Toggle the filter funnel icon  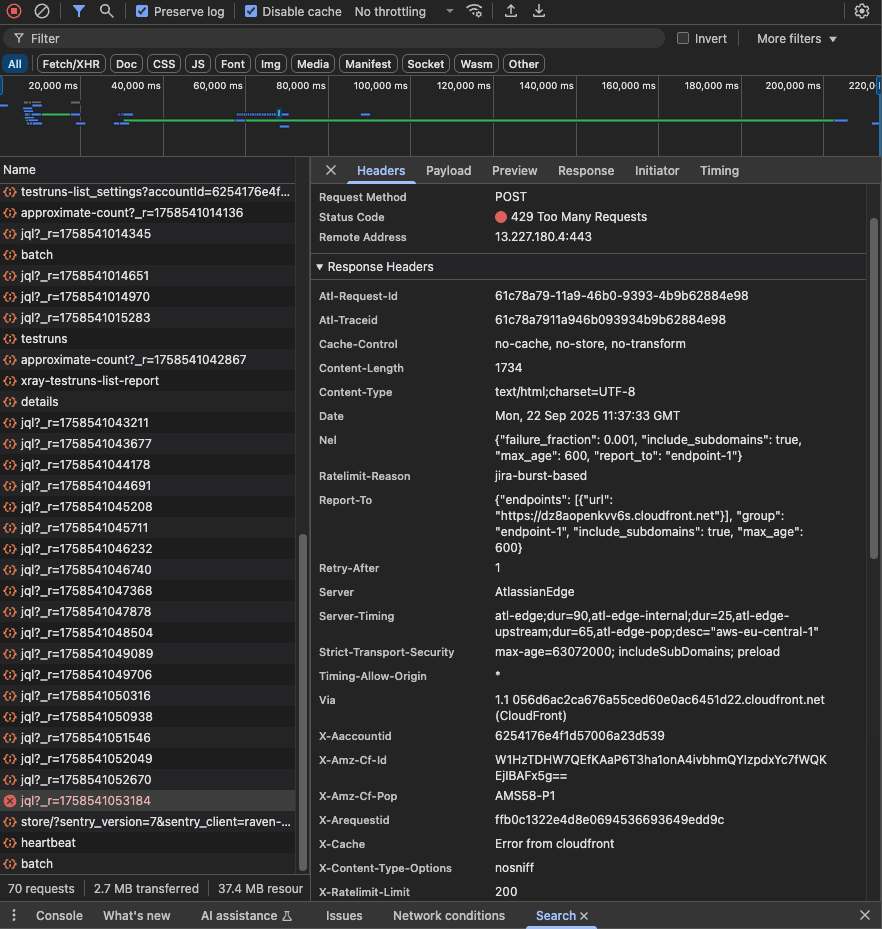pyautogui.click(x=79, y=11)
